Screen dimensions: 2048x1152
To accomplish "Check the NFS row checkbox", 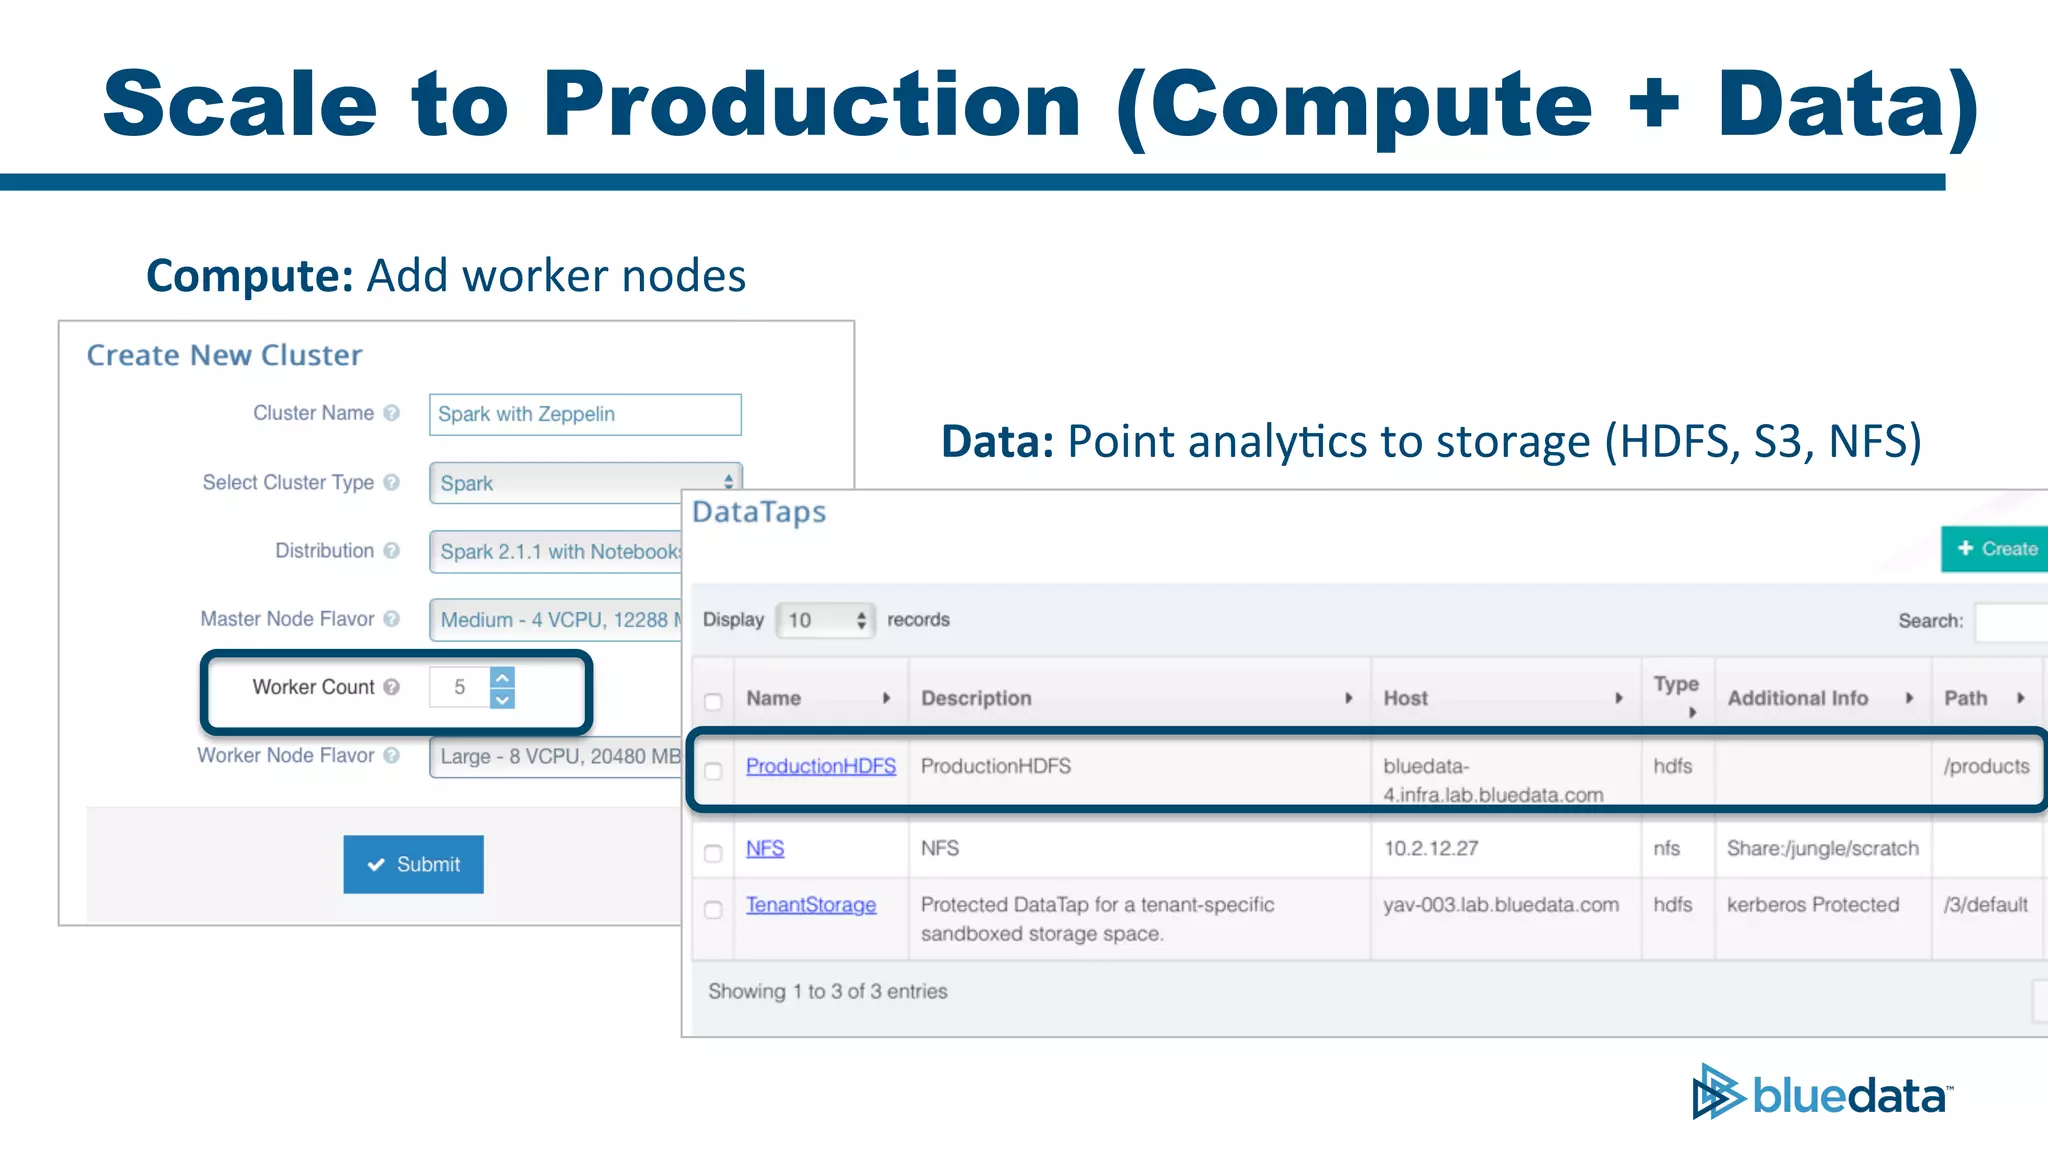I will click(x=713, y=853).
